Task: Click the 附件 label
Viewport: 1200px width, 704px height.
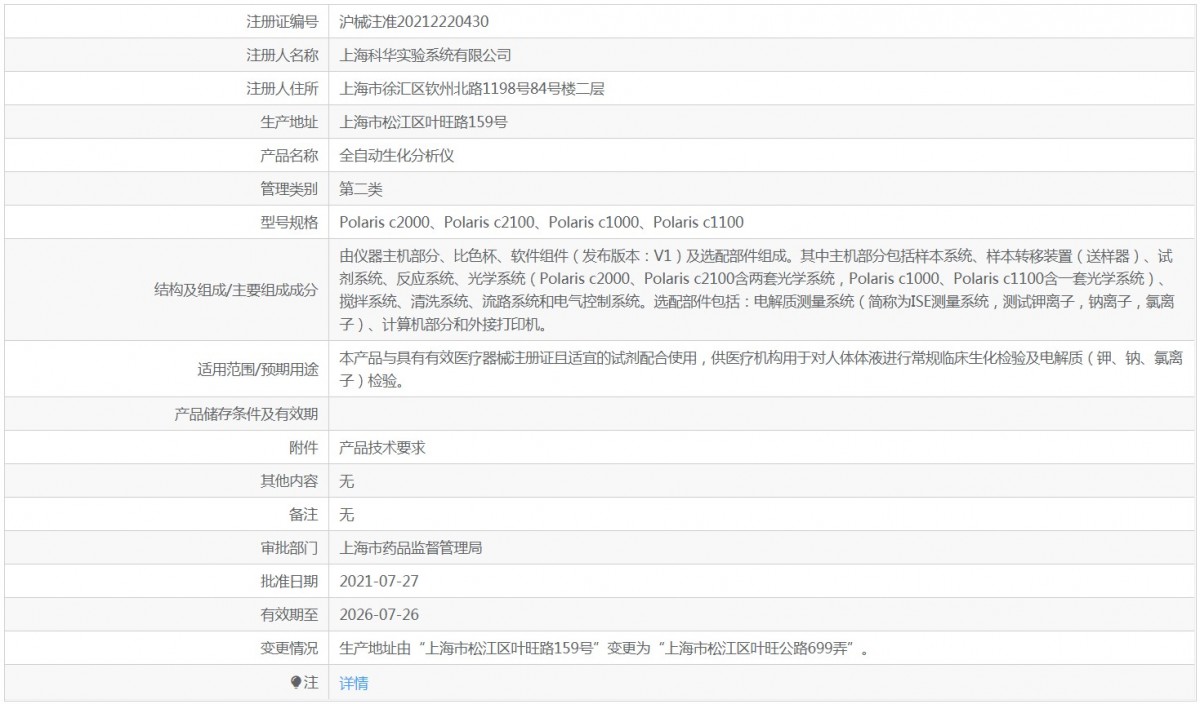Action: pos(304,447)
